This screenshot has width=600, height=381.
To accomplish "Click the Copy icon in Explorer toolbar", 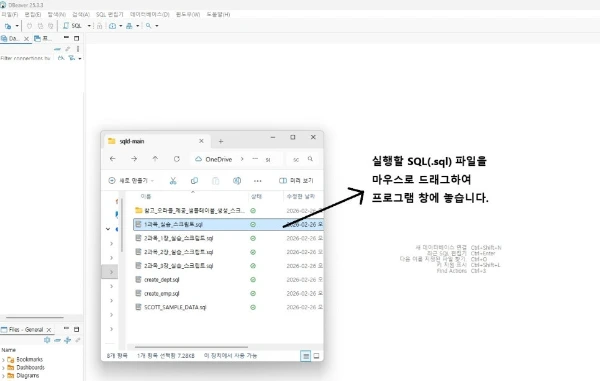I will coord(194,181).
